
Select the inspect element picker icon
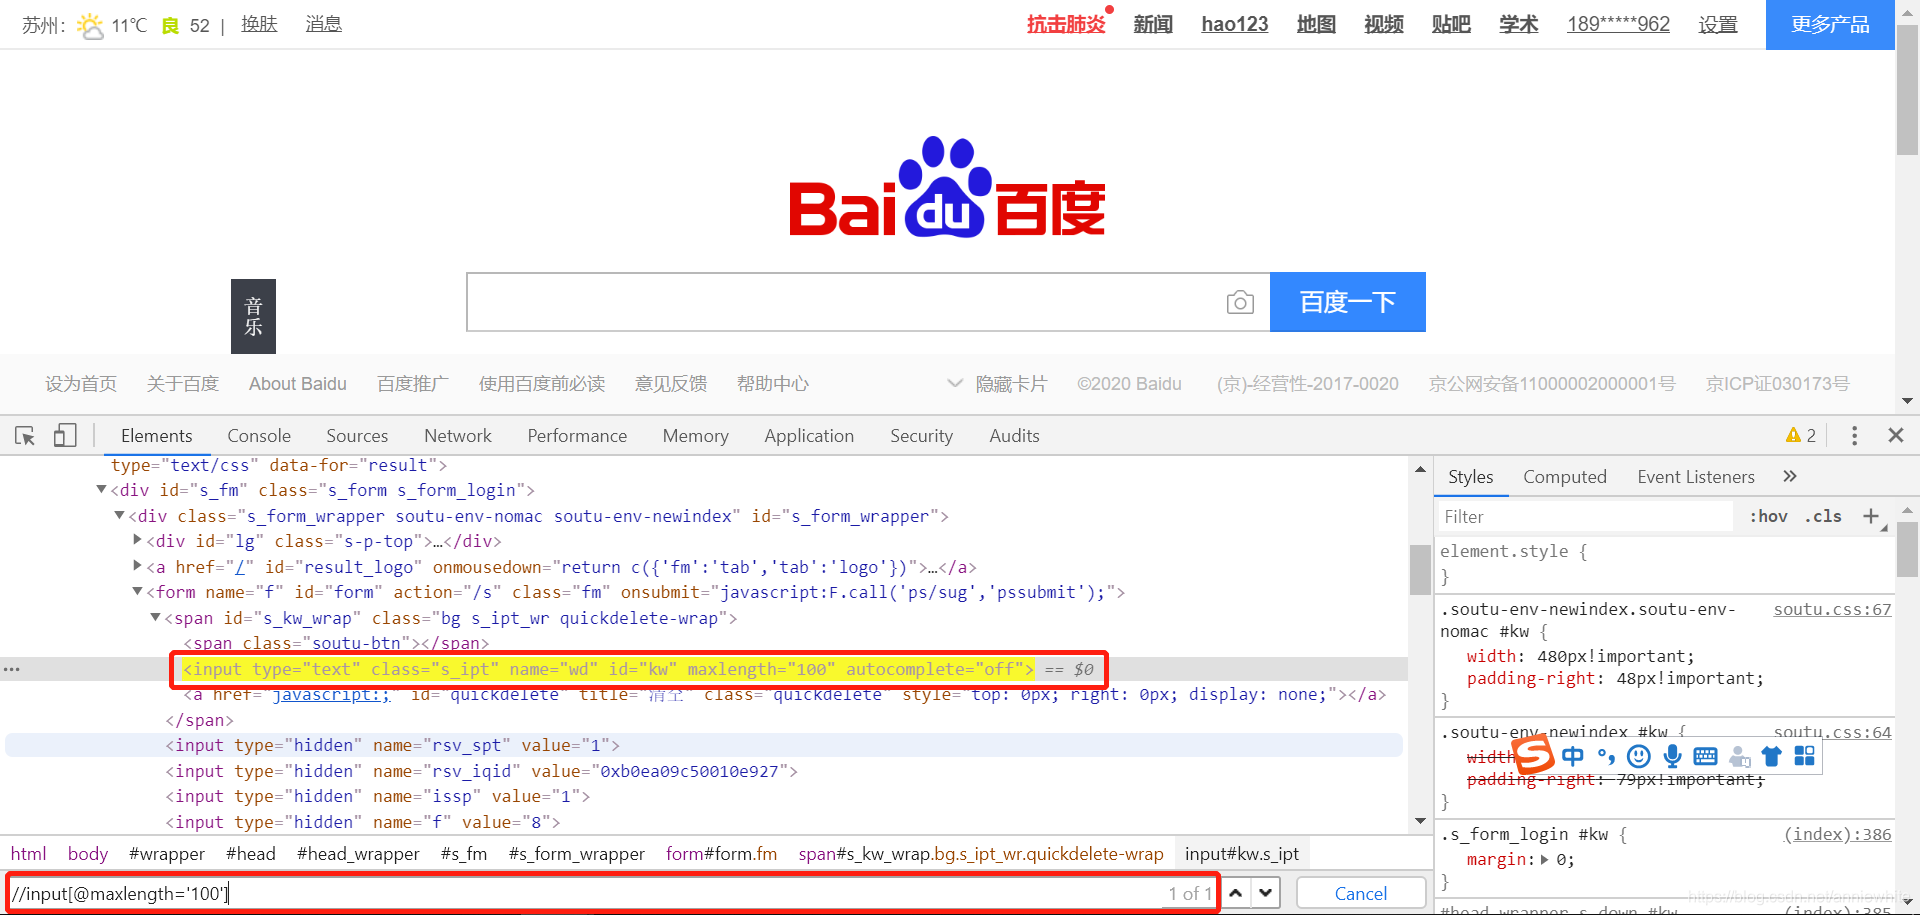tap(25, 436)
